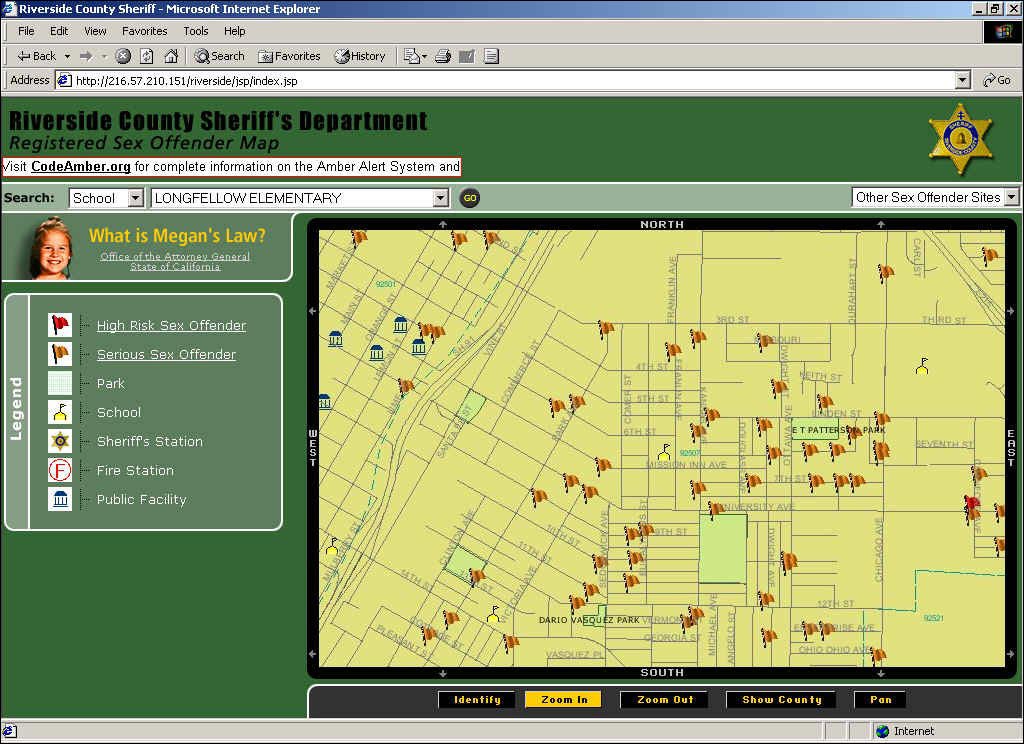Open the Serious Sex Offender link
Screen dimensions: 1024x744
click(166, 354)
